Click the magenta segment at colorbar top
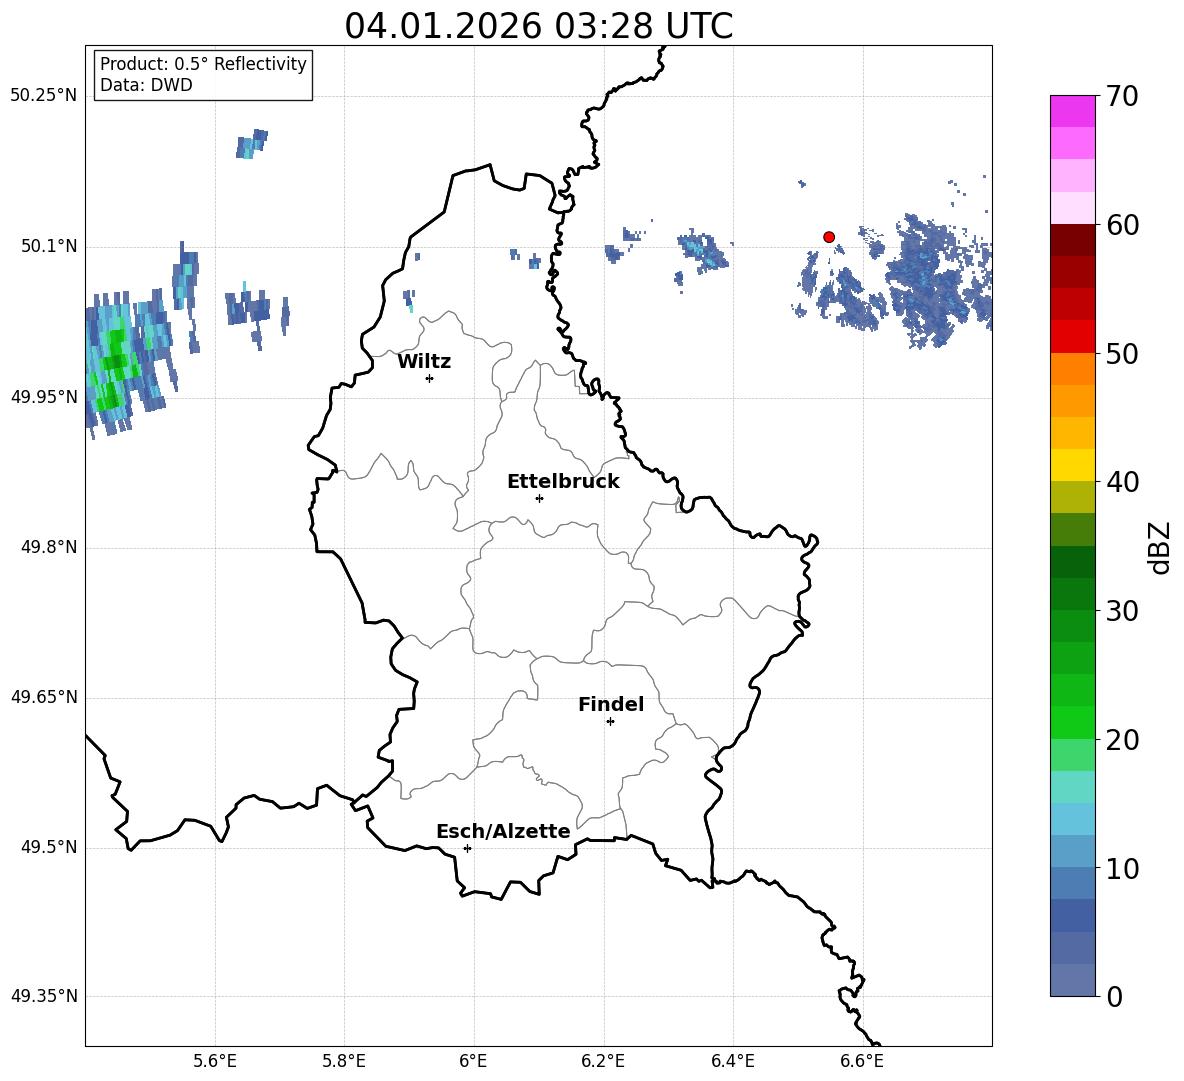Viewport: 1184px width, 1081px height. pos(1072,112)
